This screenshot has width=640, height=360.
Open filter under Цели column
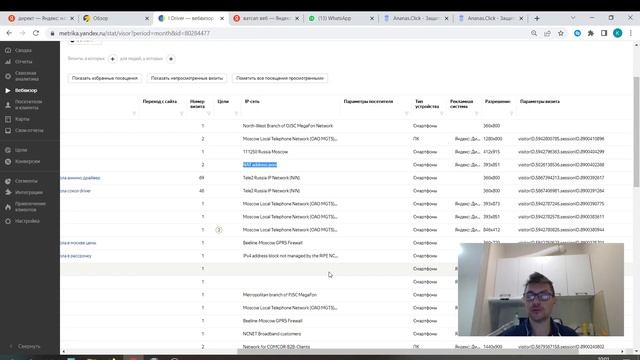point(236,113)
